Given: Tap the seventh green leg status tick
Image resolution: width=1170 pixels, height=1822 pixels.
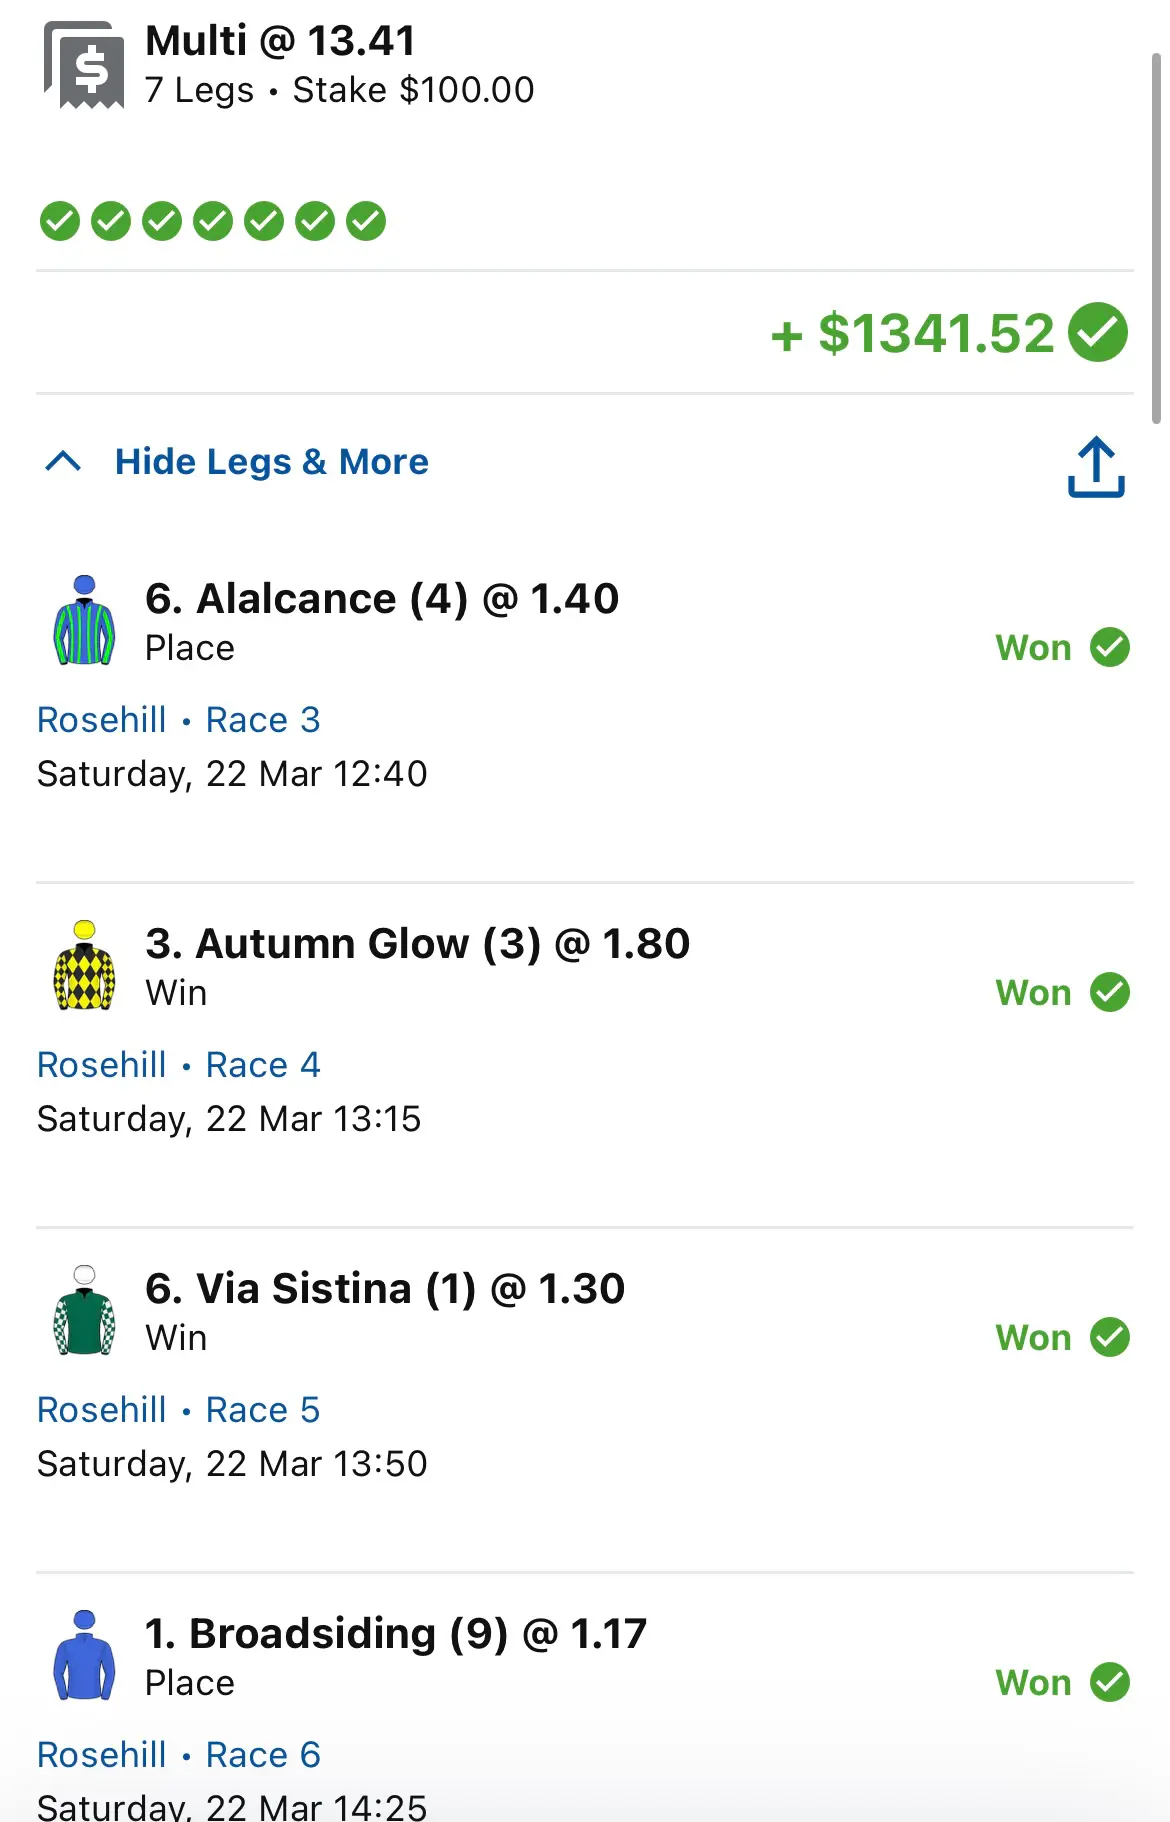Looking at the screenshot, I should [366, 221].
